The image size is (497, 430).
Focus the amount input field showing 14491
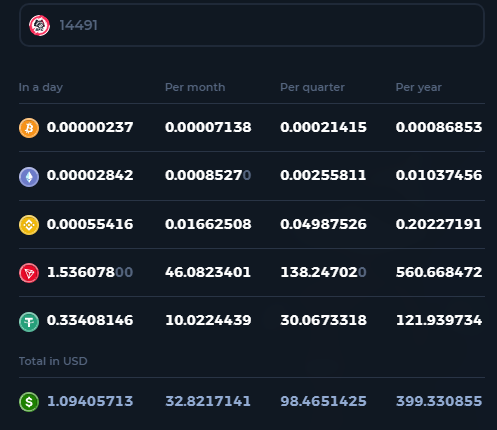(x=252, y=25)
